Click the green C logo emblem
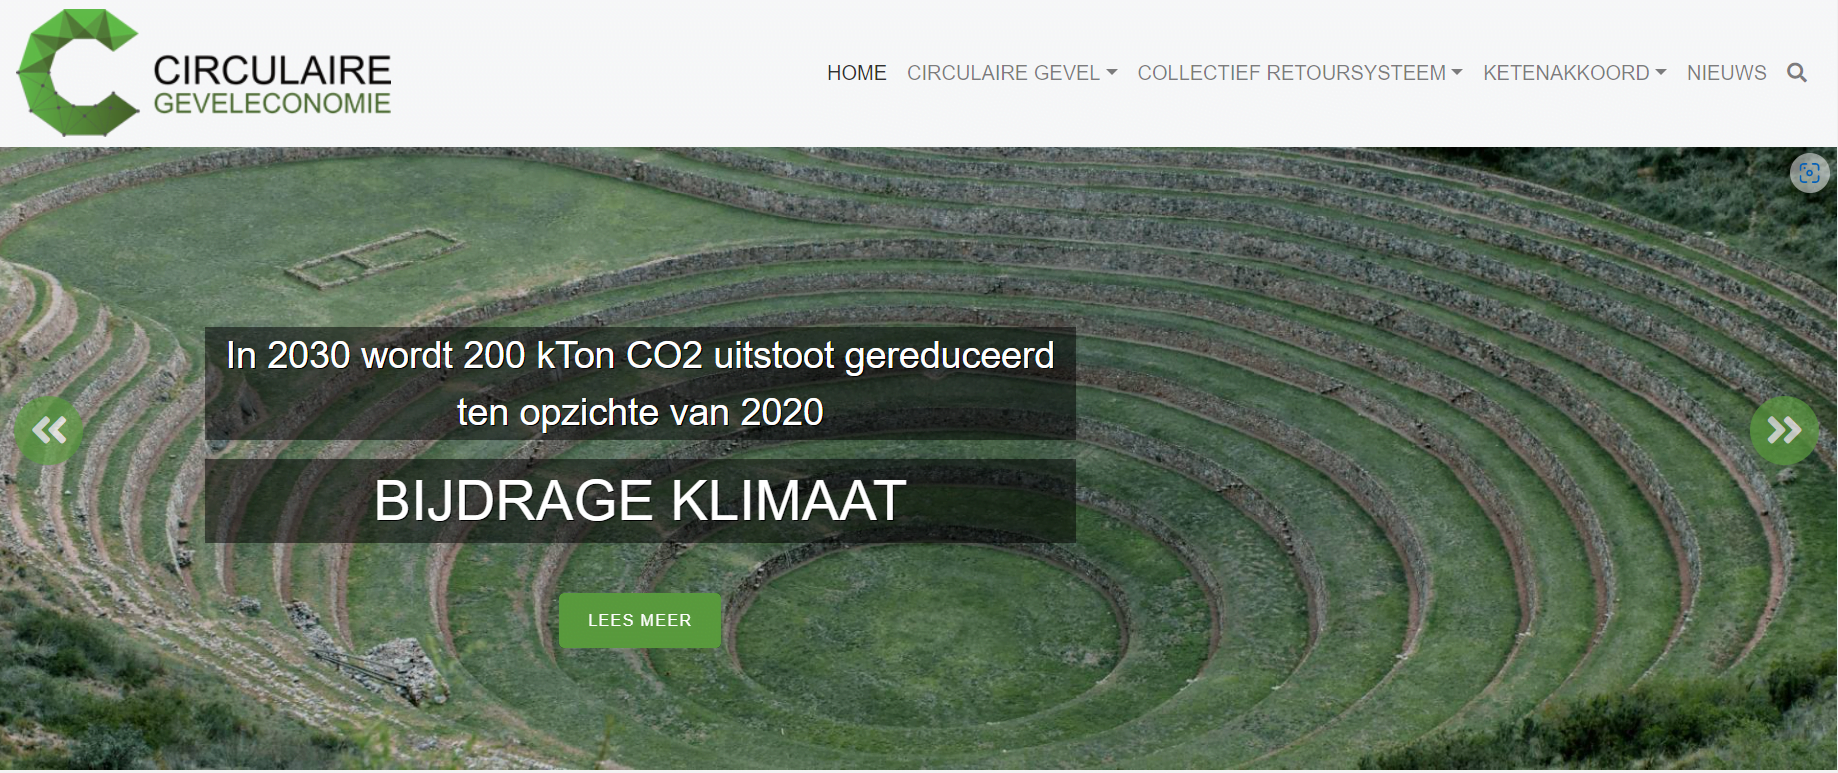The image size is (1838, 773). point(77,73)
